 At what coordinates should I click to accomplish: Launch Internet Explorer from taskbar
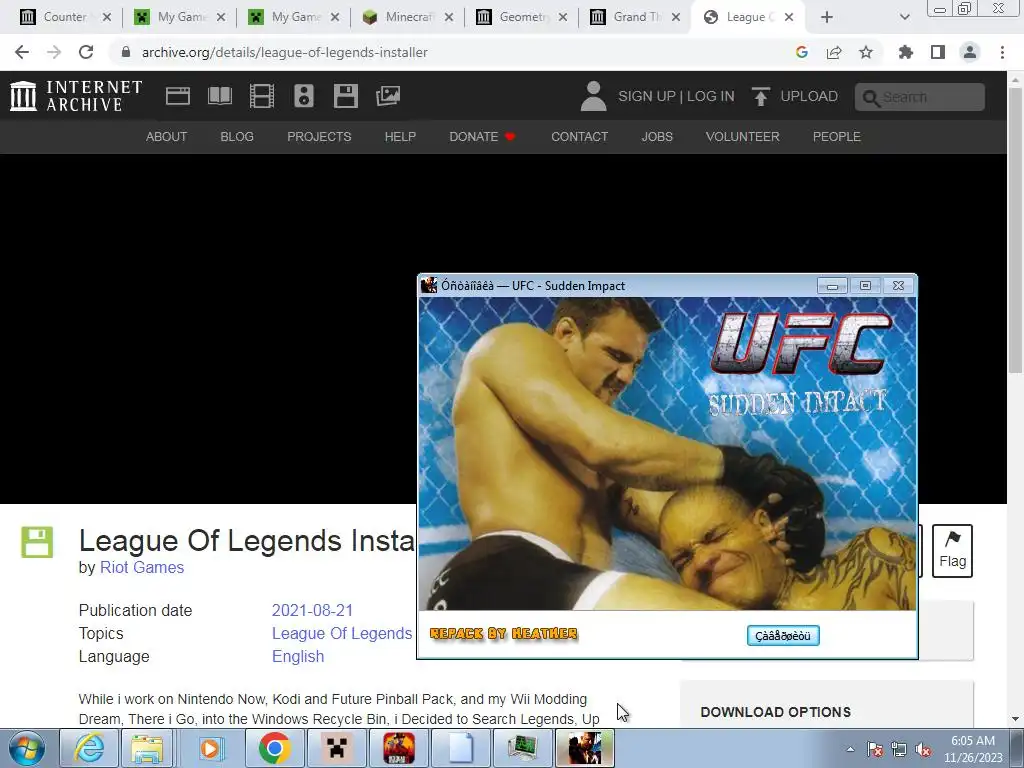(89, 748)
